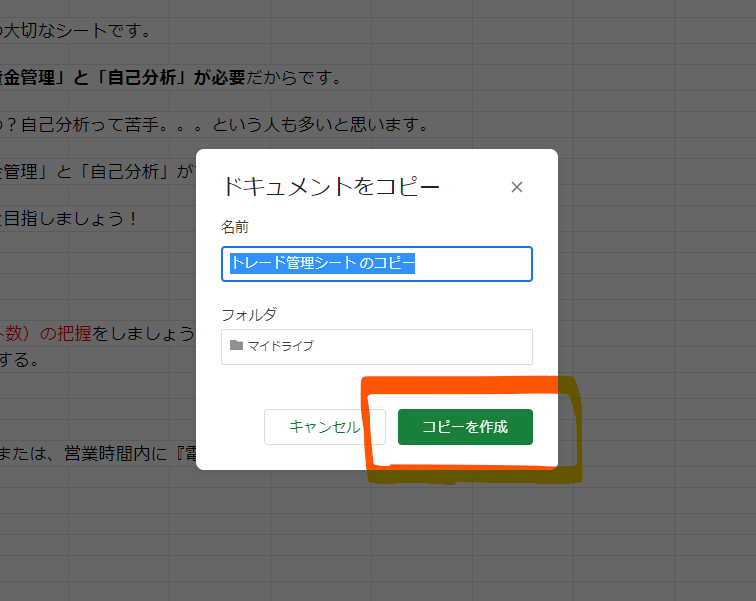Viewport: 756px width, 601px height.
Task: Close the ドキュメントをコピー dialog with X
Action: click(x=516, y=187)
